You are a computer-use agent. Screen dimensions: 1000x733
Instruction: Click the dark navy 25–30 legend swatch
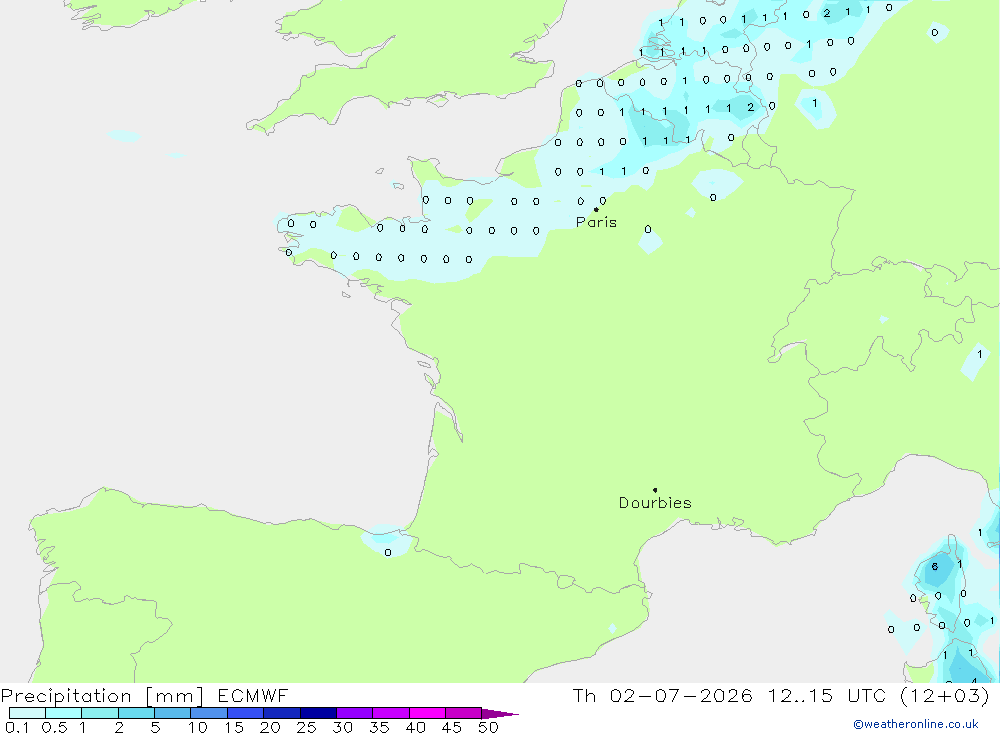pos(318,713)
